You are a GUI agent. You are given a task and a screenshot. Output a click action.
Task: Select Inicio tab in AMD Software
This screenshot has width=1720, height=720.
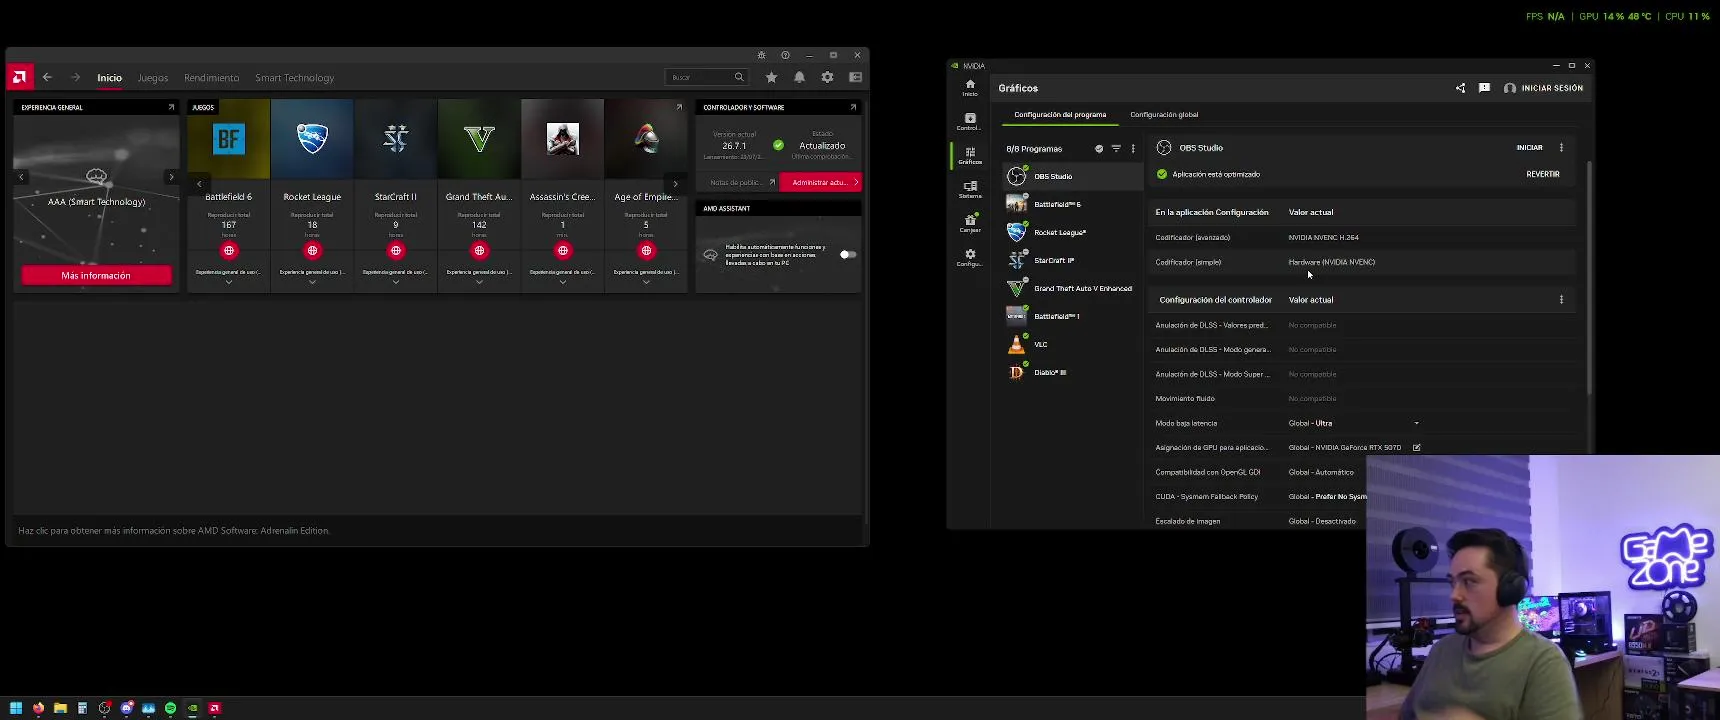click(110, 77)
